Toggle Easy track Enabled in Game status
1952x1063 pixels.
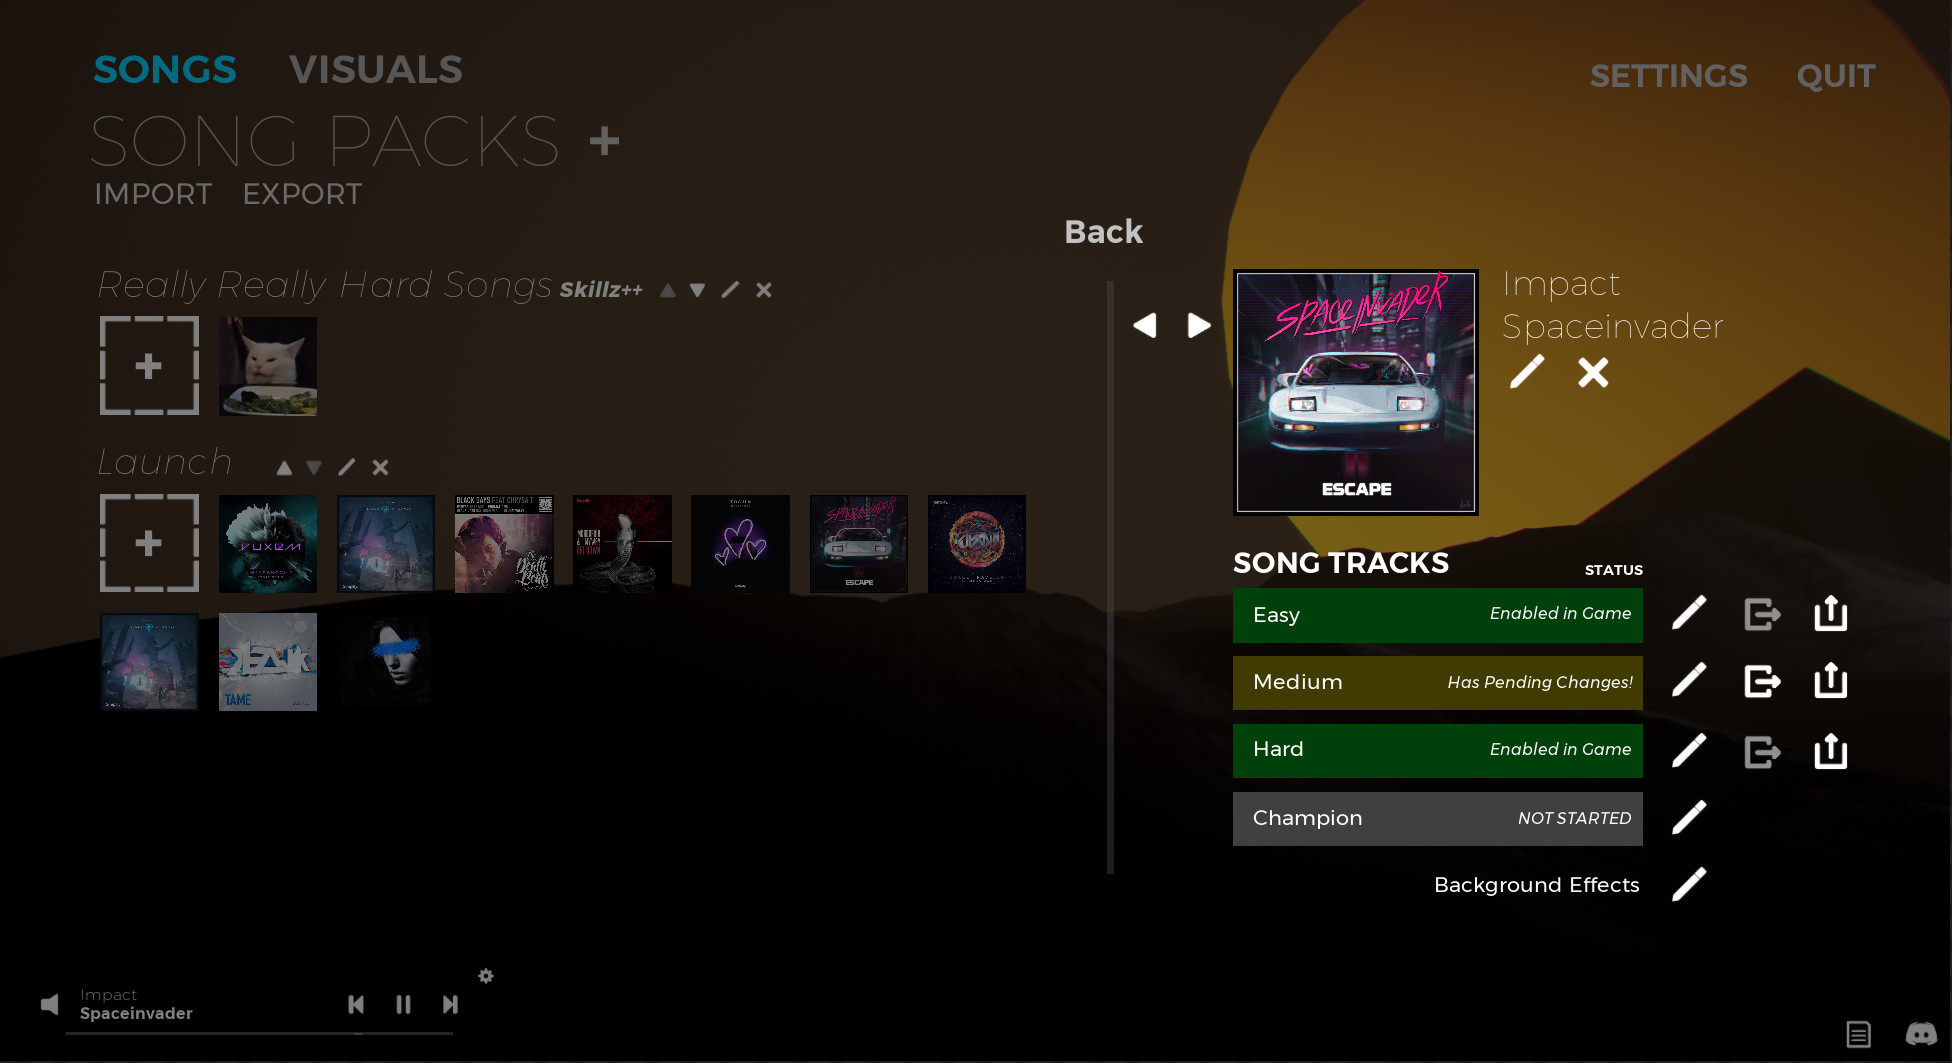[x=1437, y=615]
